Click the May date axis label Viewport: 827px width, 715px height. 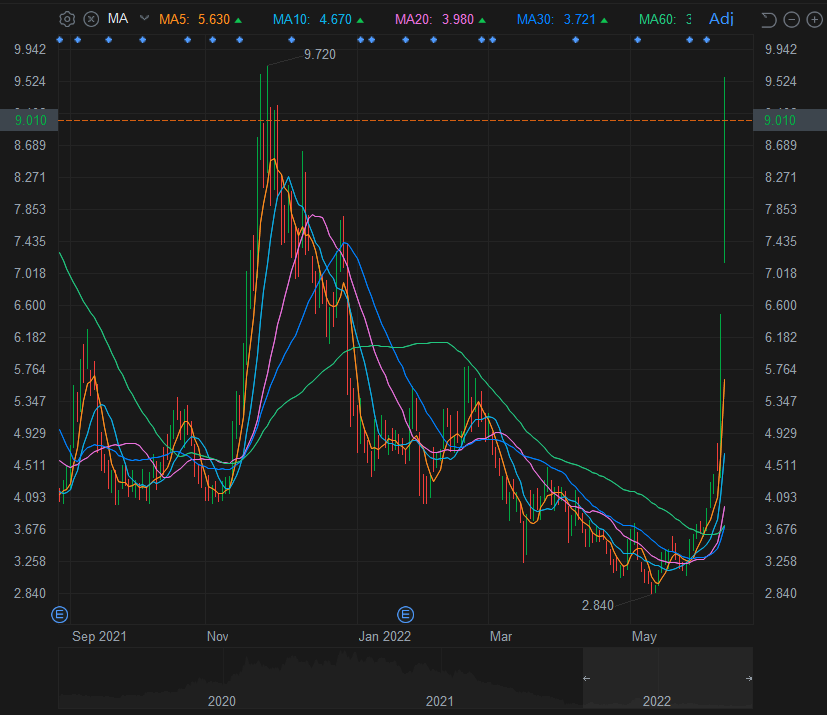click(x=644, y=636)
